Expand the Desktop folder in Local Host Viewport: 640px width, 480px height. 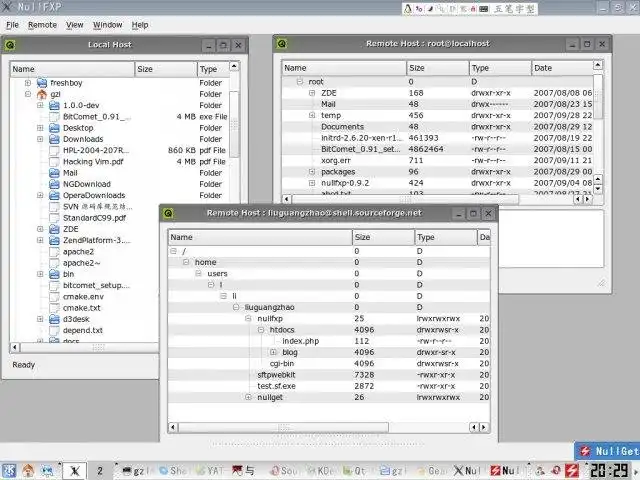pyautogui.click(x=40, y=128)
